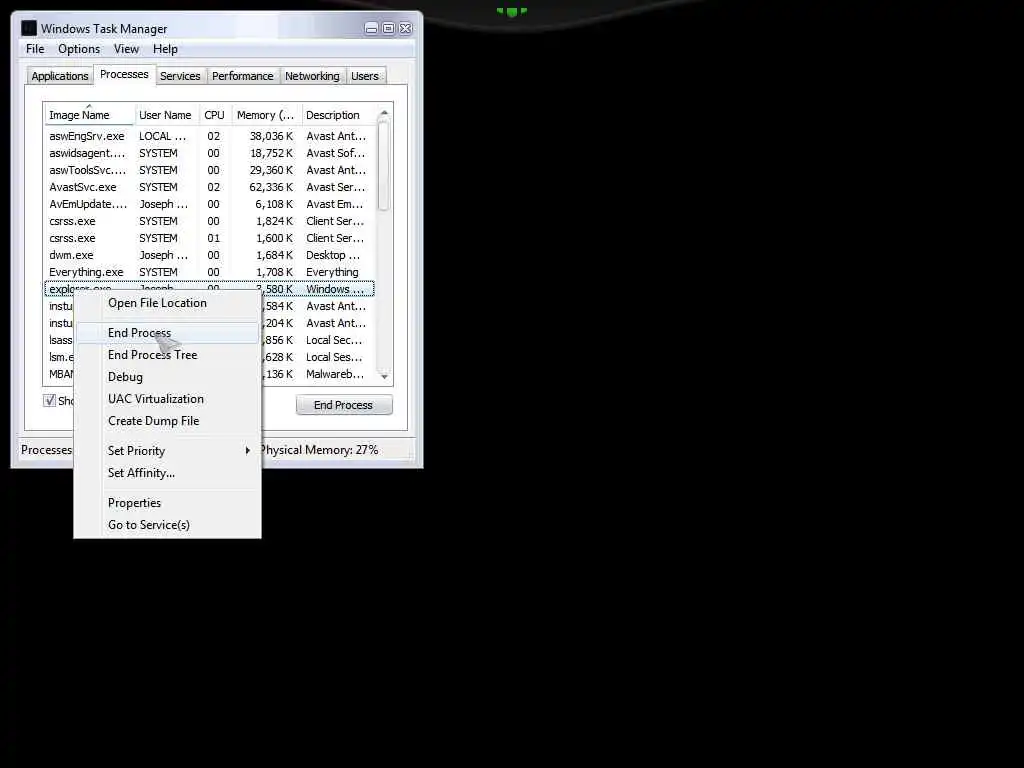Select the aswEngSrv.exe process row
Image resolution: width=1024 pixels, height=768 pixels.
209,136
